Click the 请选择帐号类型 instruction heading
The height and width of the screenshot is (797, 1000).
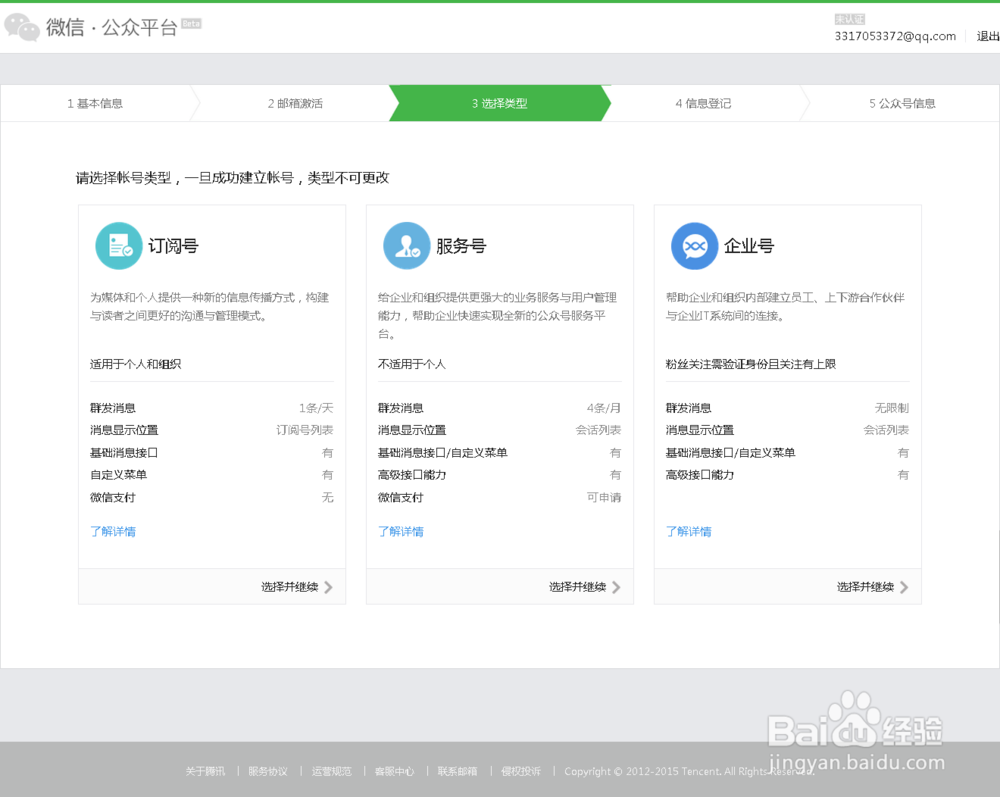233,178
